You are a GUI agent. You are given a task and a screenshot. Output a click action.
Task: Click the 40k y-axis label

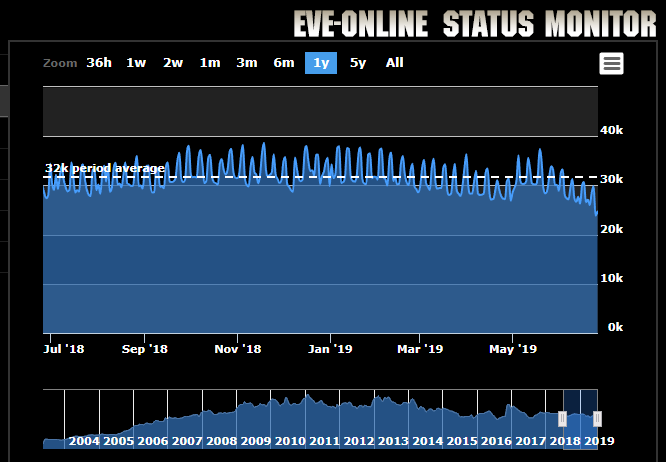click(612, 130)
